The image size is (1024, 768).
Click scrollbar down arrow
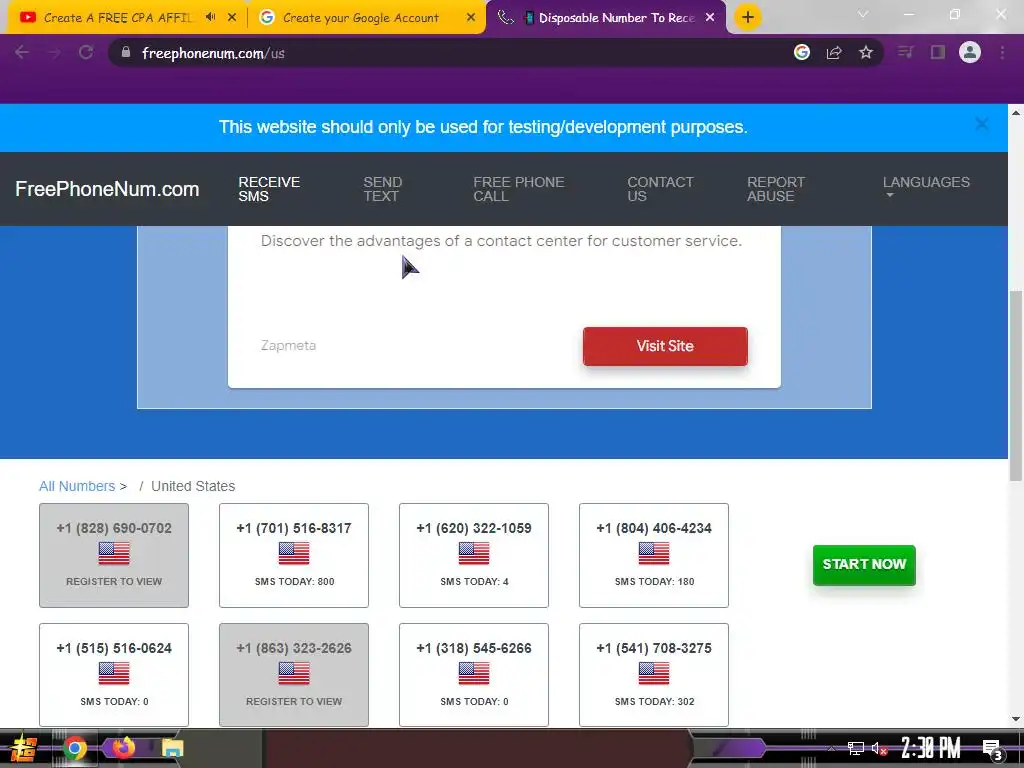1016,719
